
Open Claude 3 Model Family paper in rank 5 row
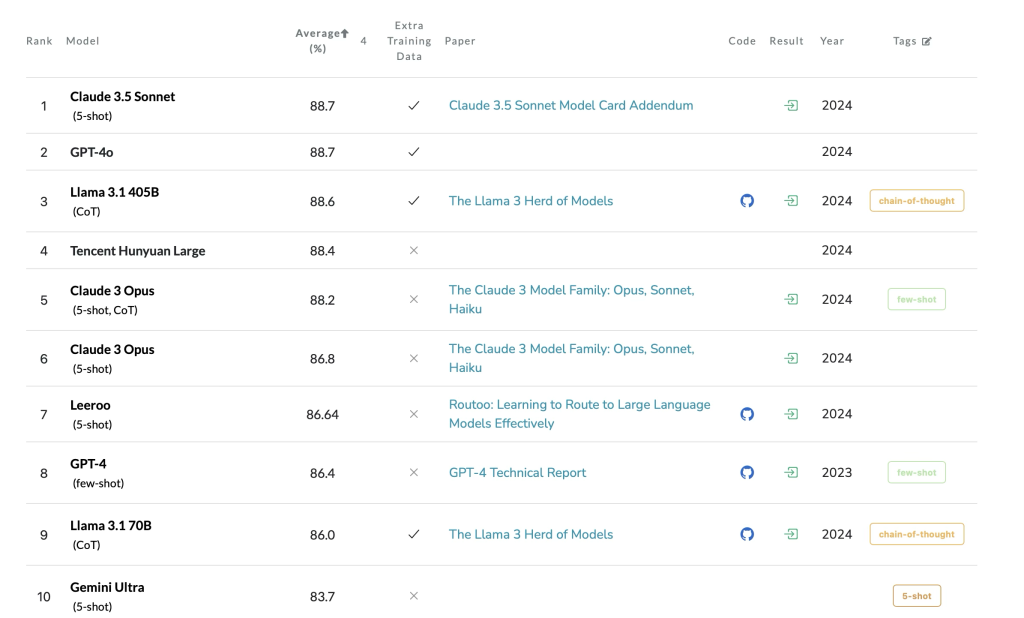pos(571,299)
